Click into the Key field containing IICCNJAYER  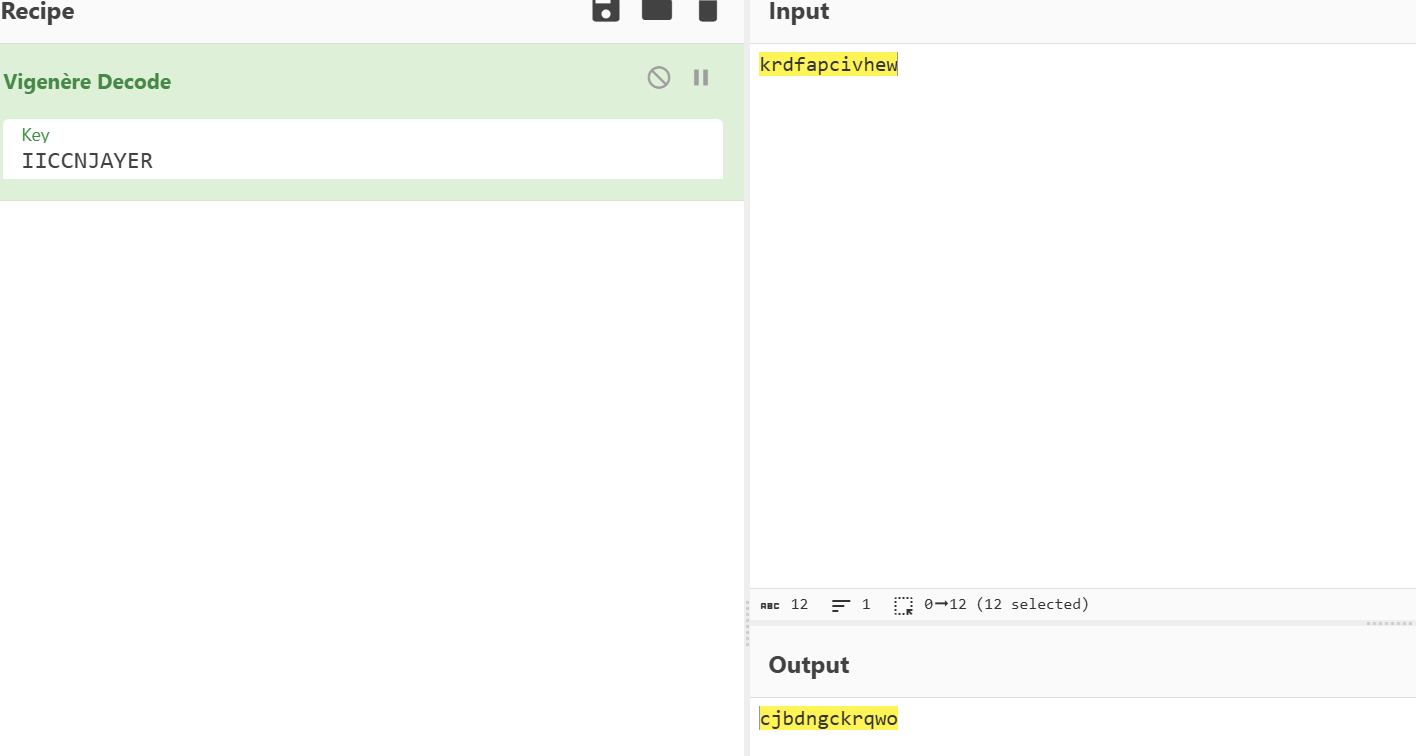click(x=360, y=160)
